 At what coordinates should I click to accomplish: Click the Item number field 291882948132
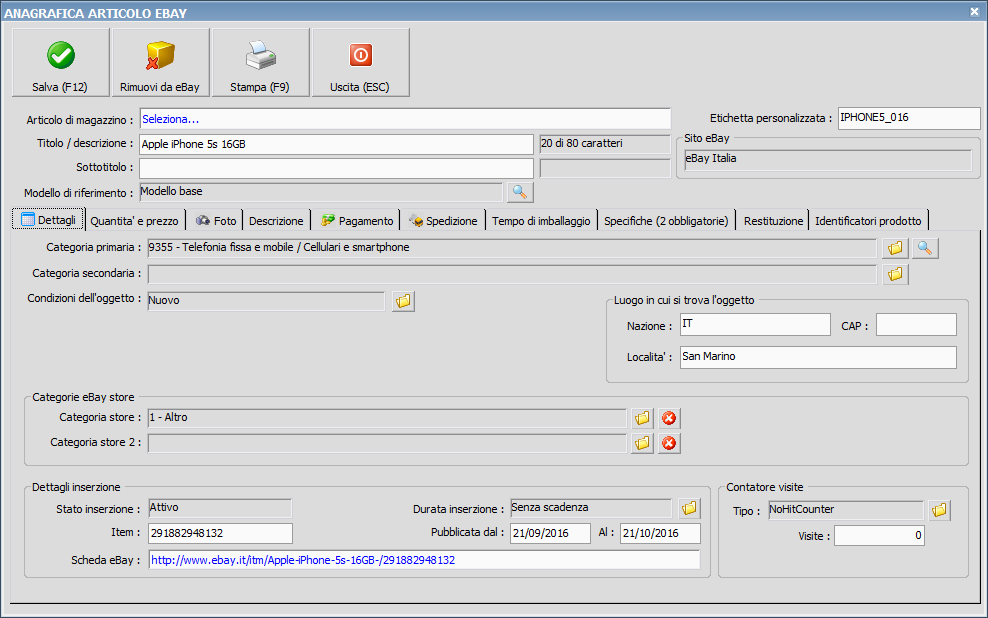point(221,533)
